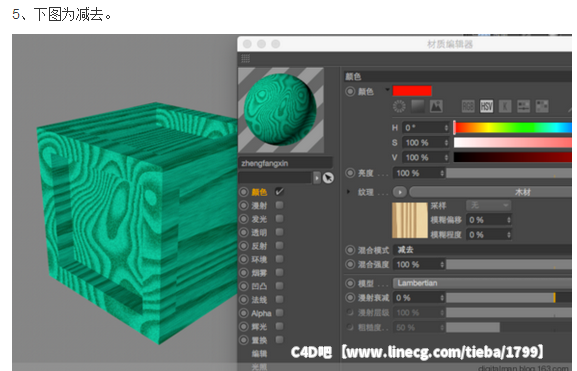Select the Kelvin K color mode
Screen dimensions: 577x371
click(x=505, y=106)
